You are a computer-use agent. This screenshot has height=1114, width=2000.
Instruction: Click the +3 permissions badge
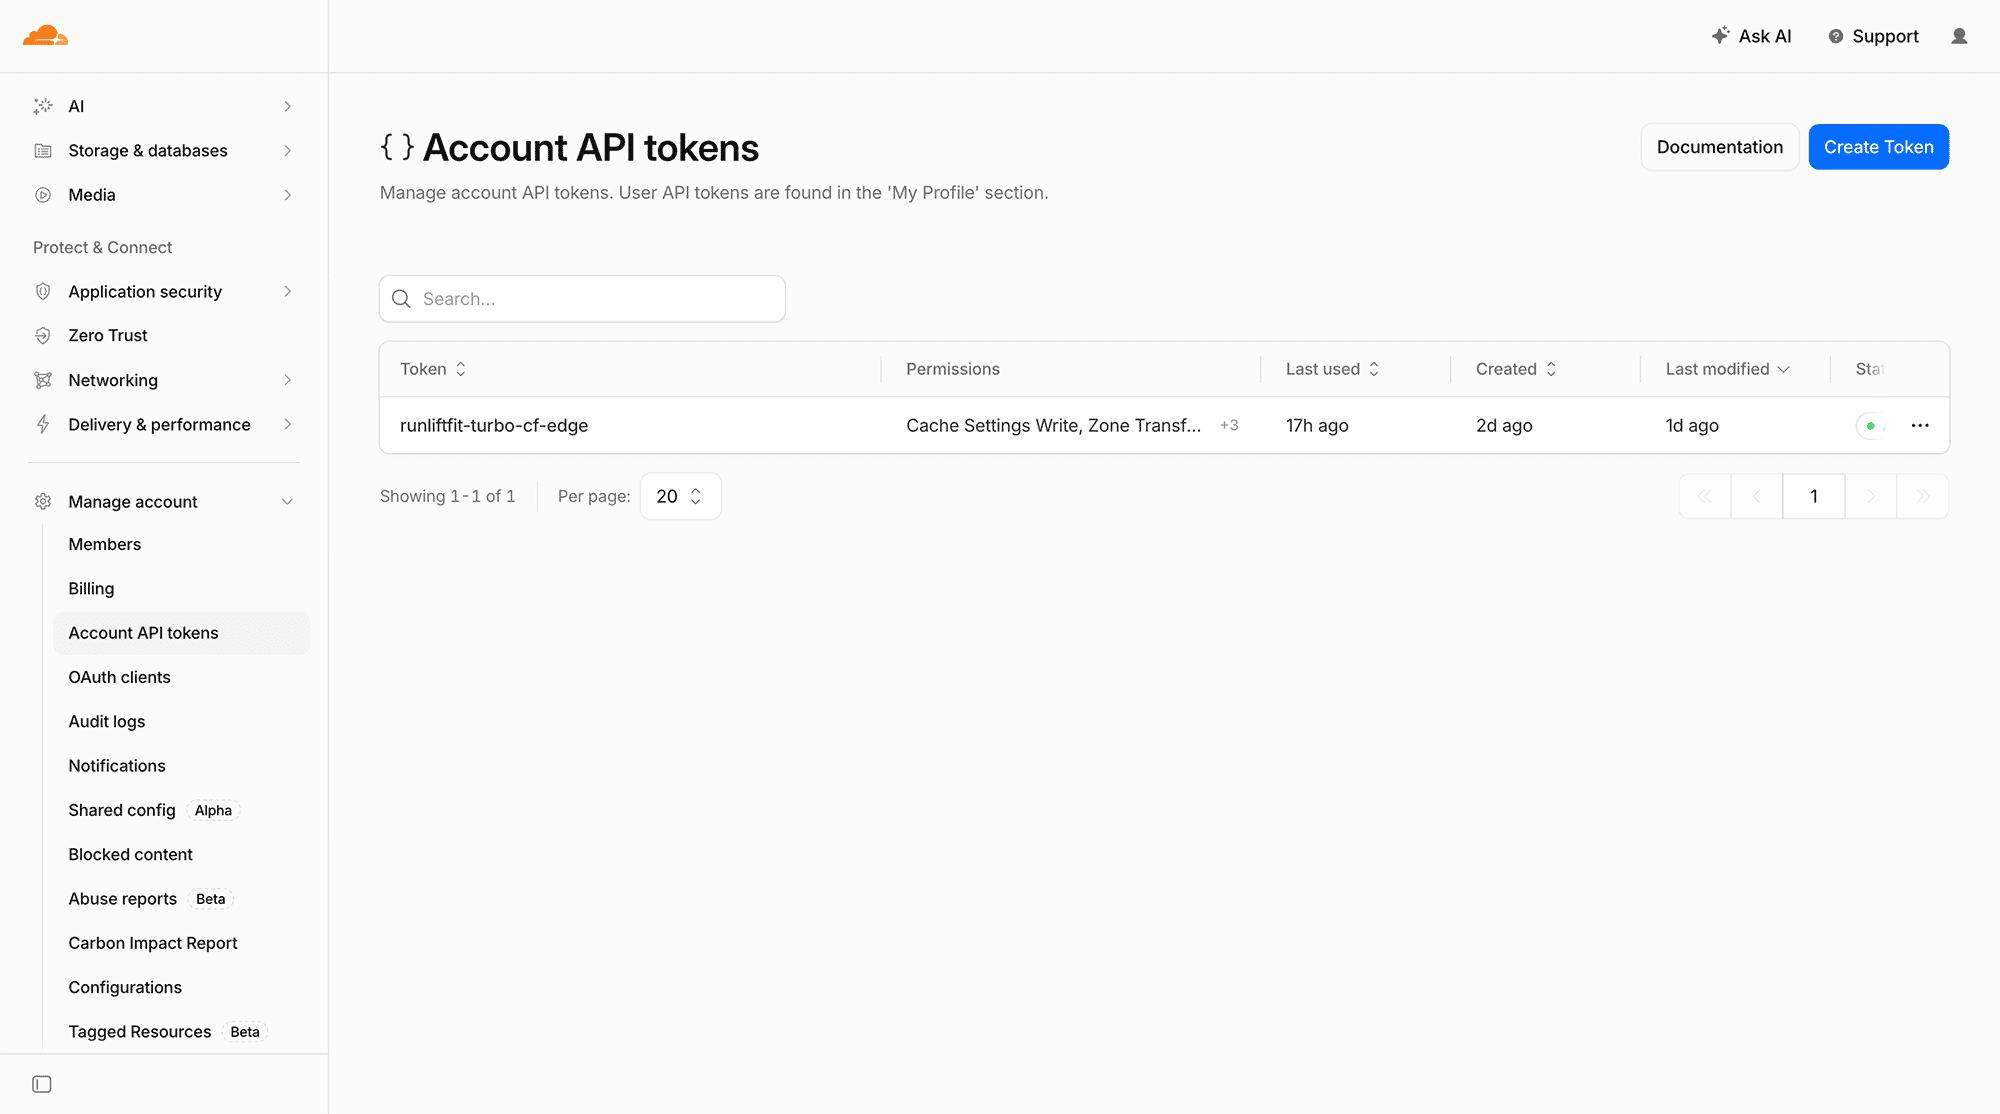pos(1229,425)
